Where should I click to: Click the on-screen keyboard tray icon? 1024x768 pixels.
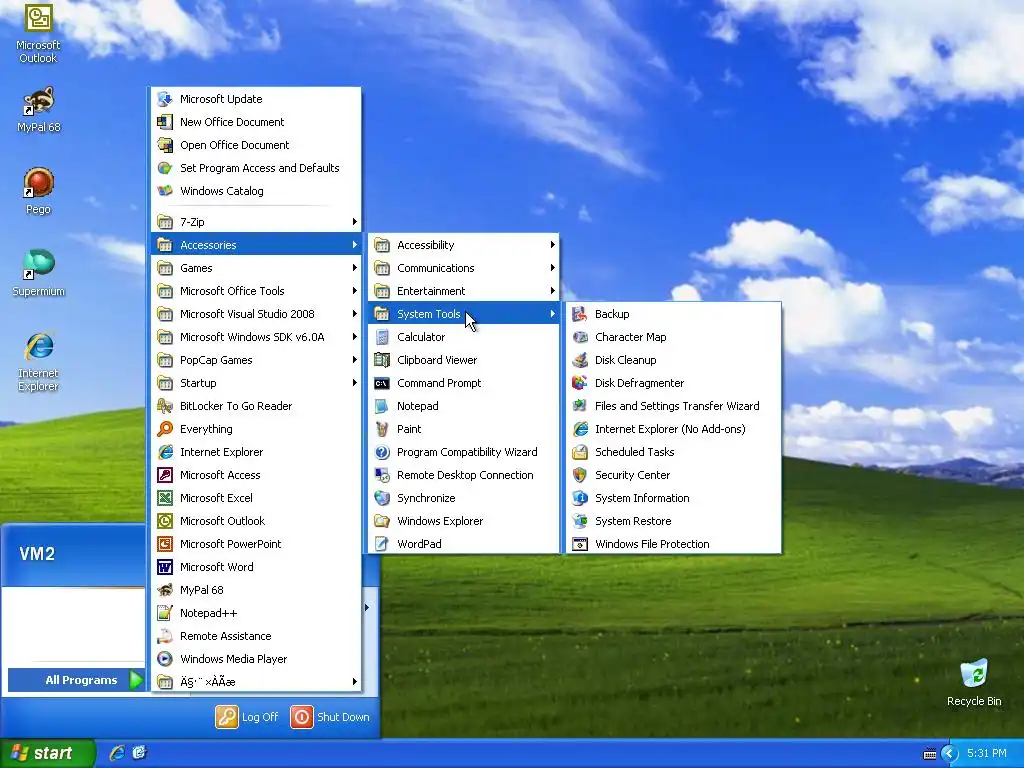[930, 754]
